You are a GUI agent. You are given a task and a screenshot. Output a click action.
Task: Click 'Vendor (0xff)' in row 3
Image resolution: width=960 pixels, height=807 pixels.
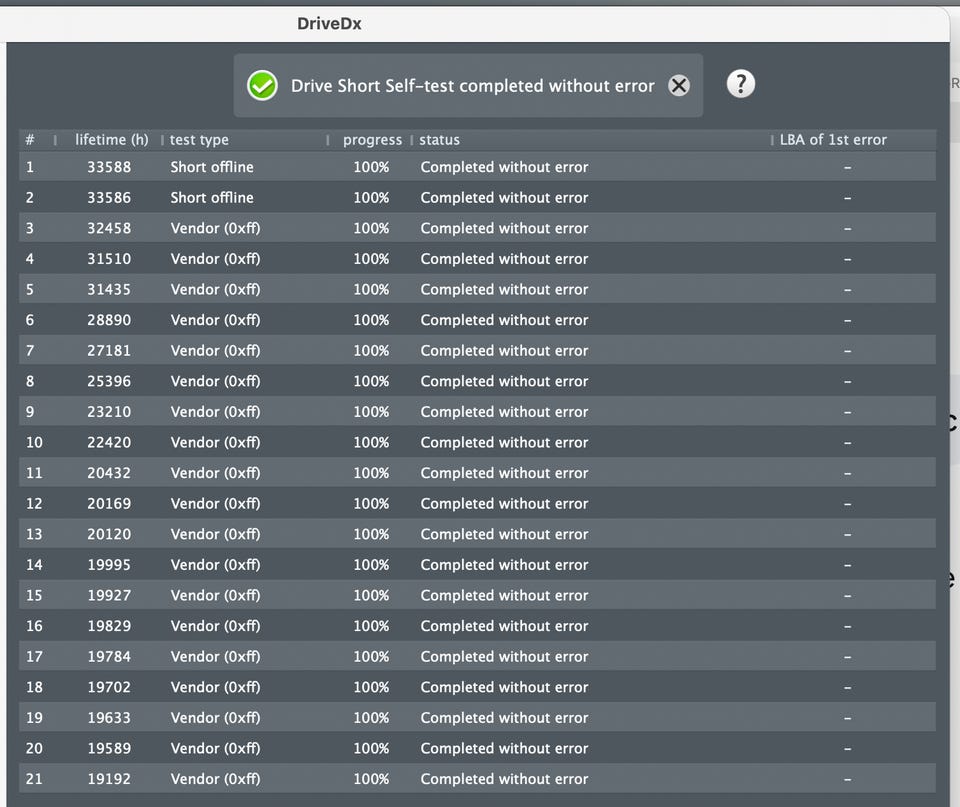pyautogui.click(x=216, y=228)
